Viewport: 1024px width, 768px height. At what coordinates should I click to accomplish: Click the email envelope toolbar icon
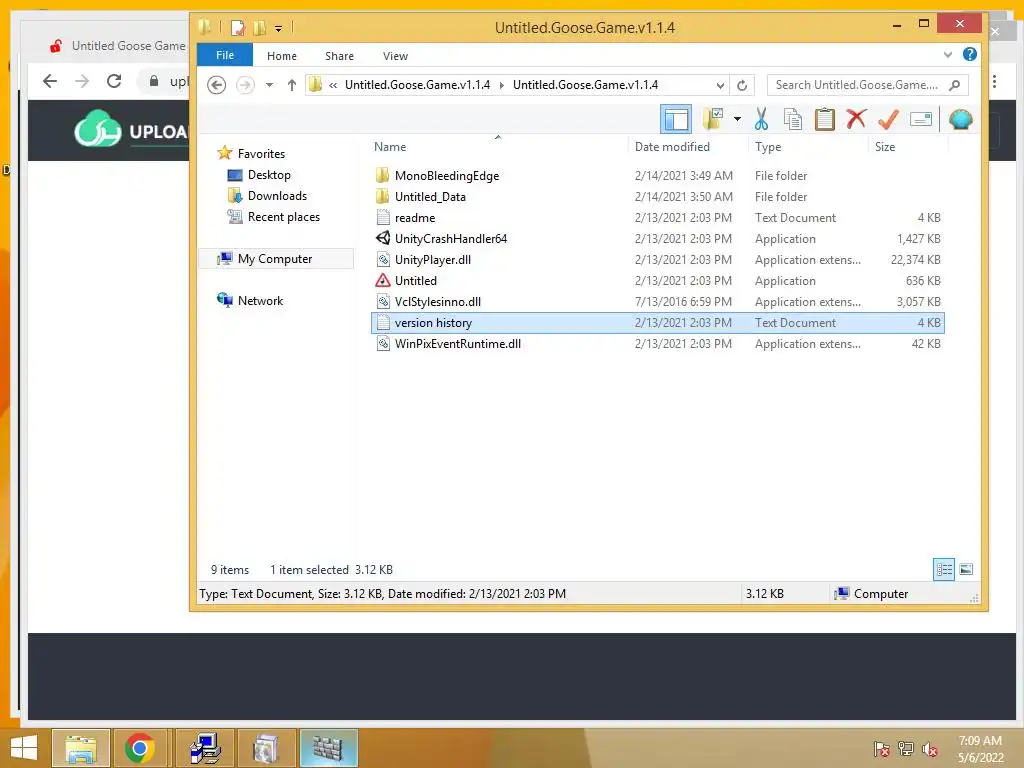pos(921,120)
